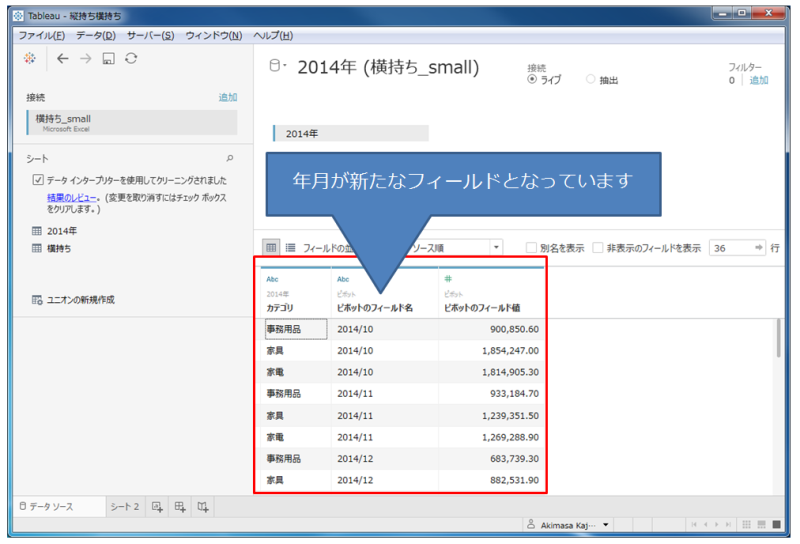Select ユニオンの新規作成 option
Viewport: 800px width, 544px height.
coord(81,300)
